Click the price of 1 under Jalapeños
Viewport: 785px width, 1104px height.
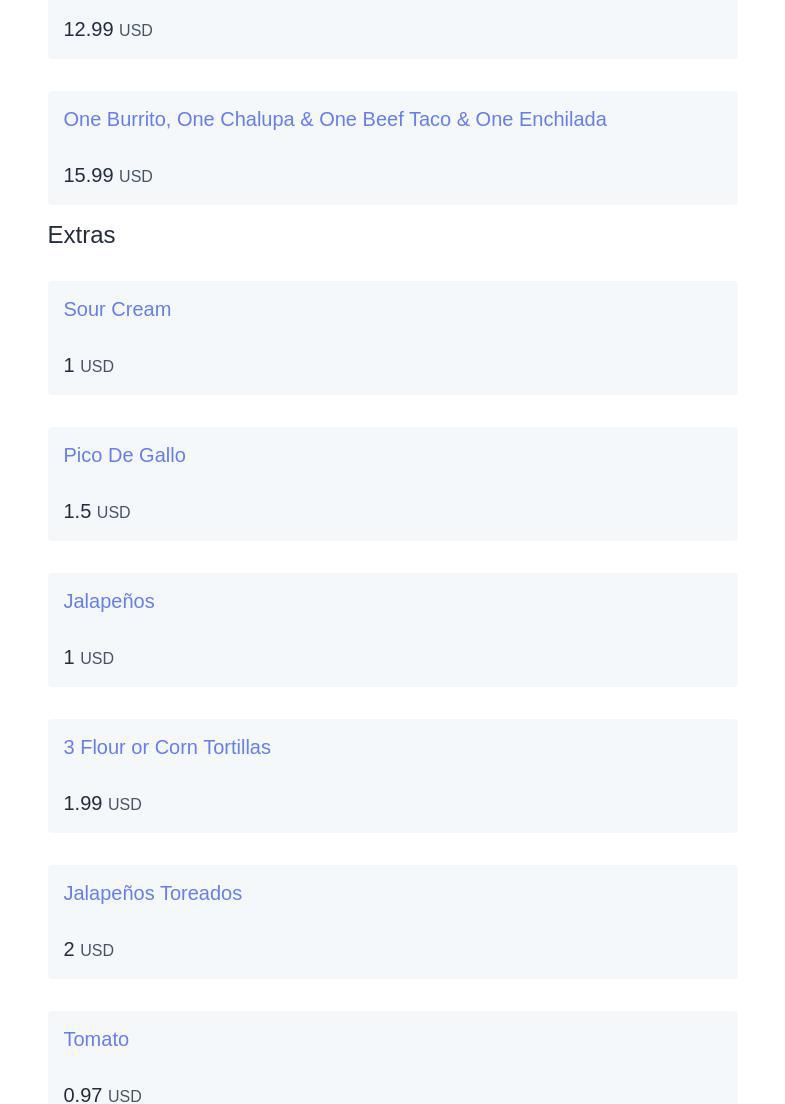pyautogui.click(x=69, y=657)
